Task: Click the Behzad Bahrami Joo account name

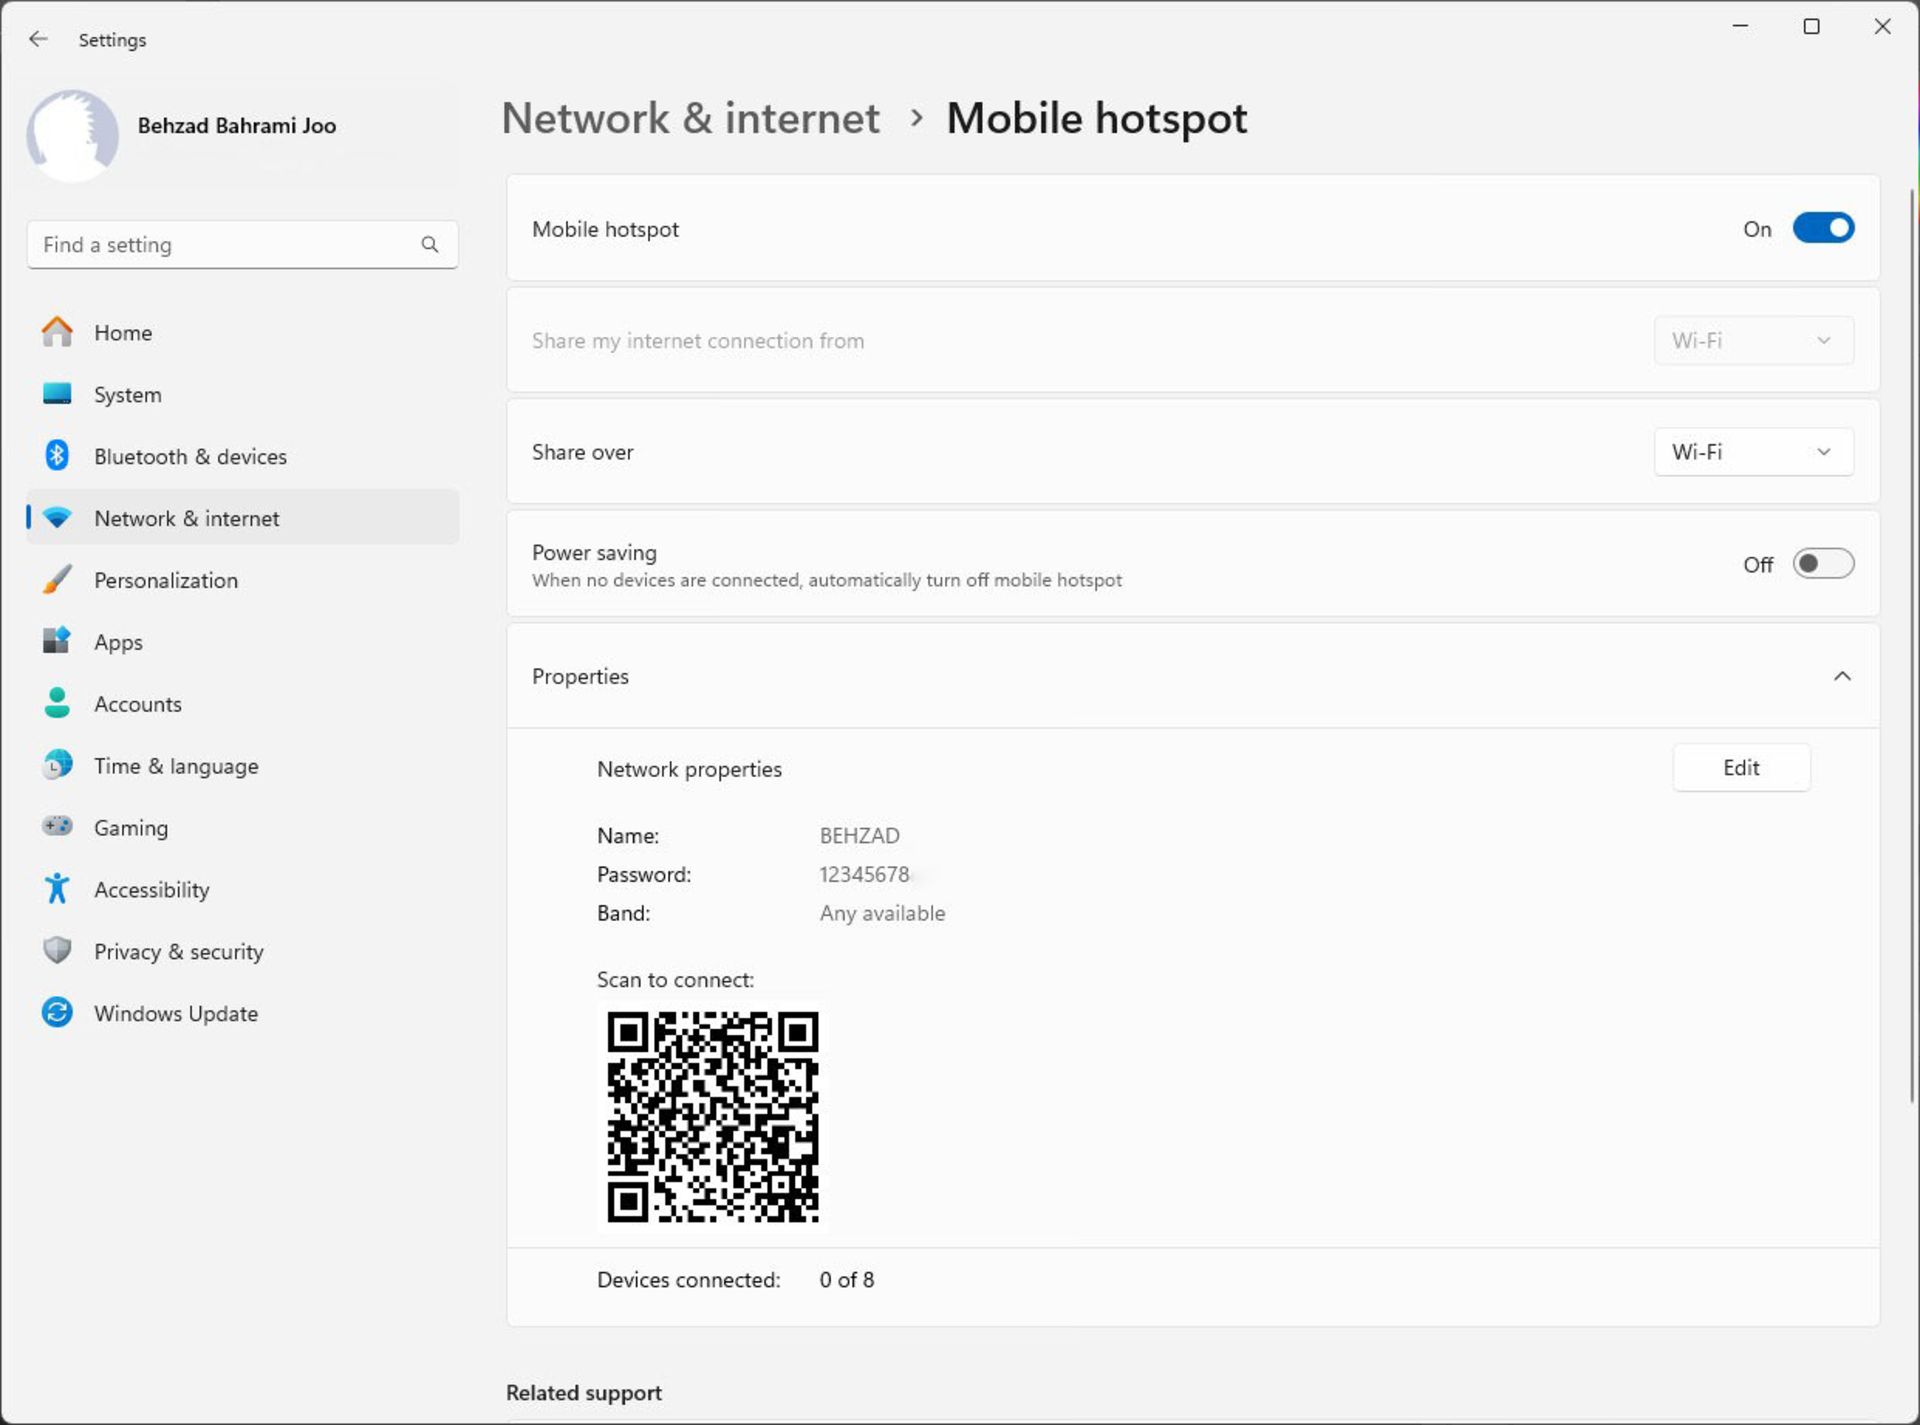Action: click(237, 125)
